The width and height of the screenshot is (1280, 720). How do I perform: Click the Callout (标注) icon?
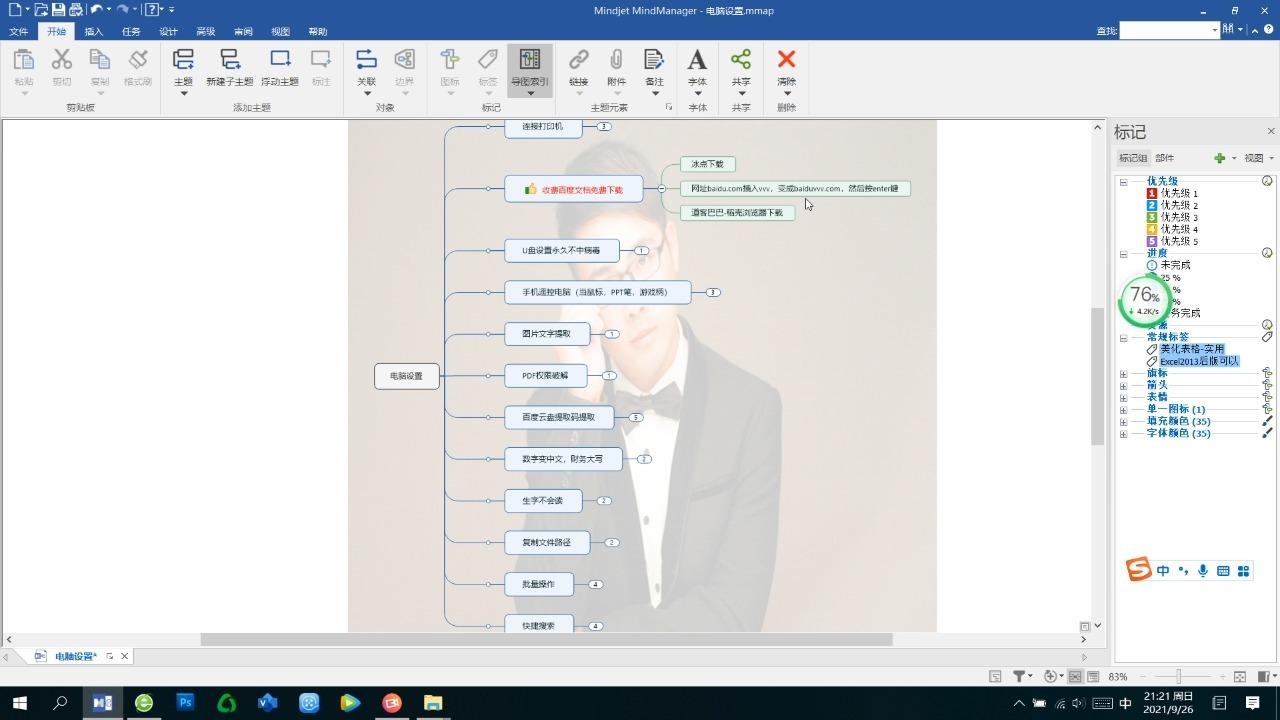pos(321,61)
